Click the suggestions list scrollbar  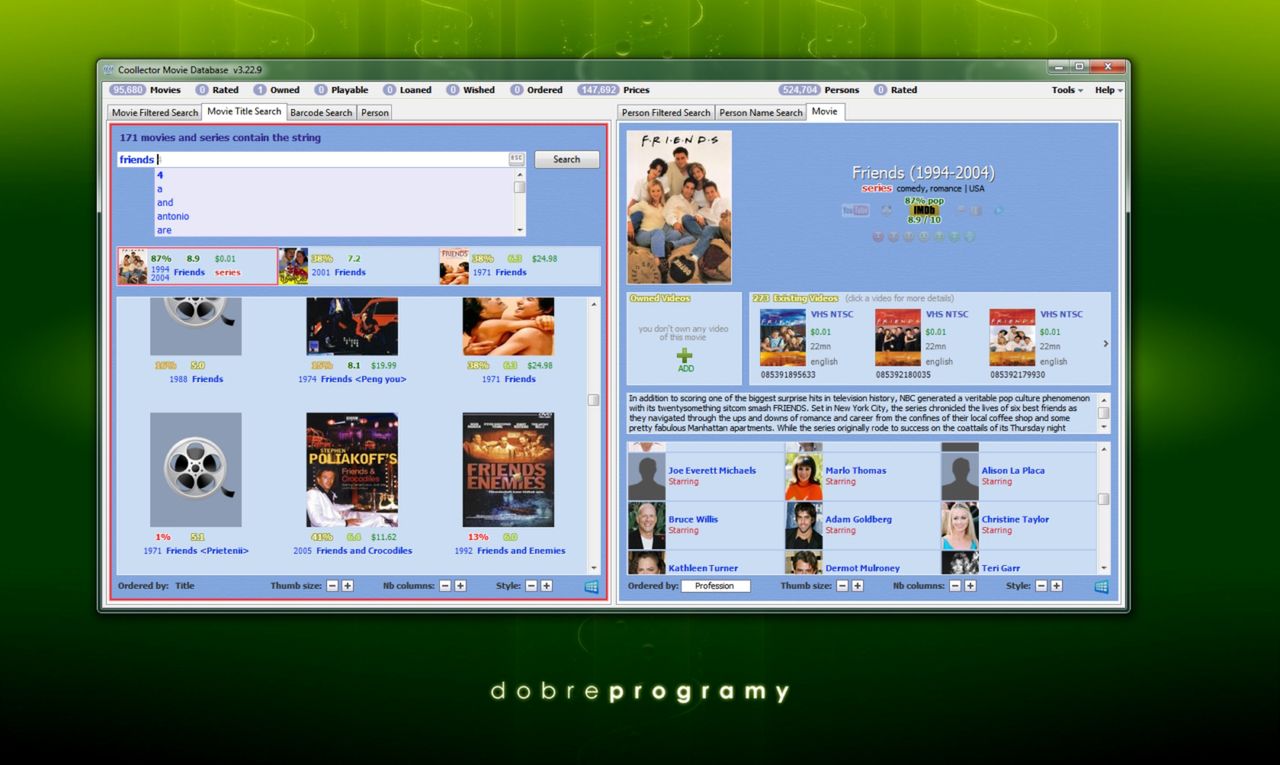(x=519, y=202)
